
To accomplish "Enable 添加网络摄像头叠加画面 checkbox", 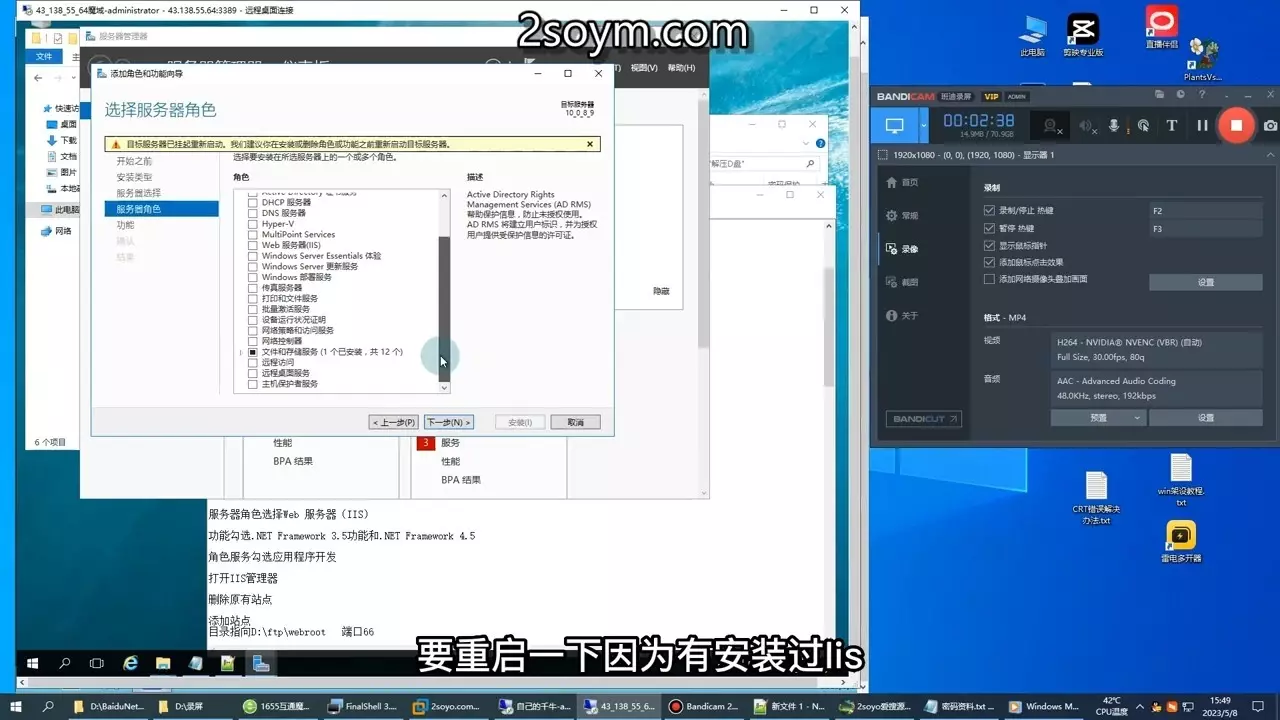I will (x=990, y=279).
